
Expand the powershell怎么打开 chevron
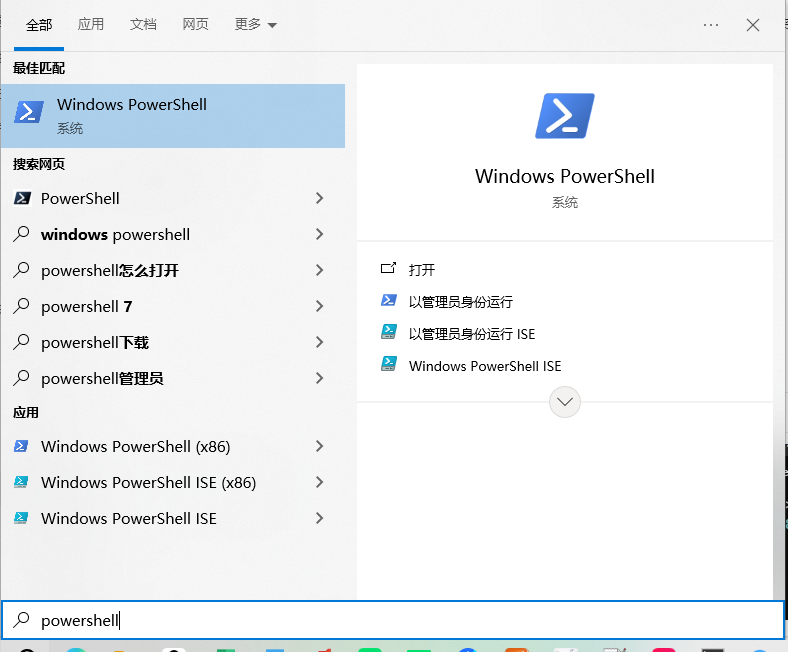click(319, 270)
